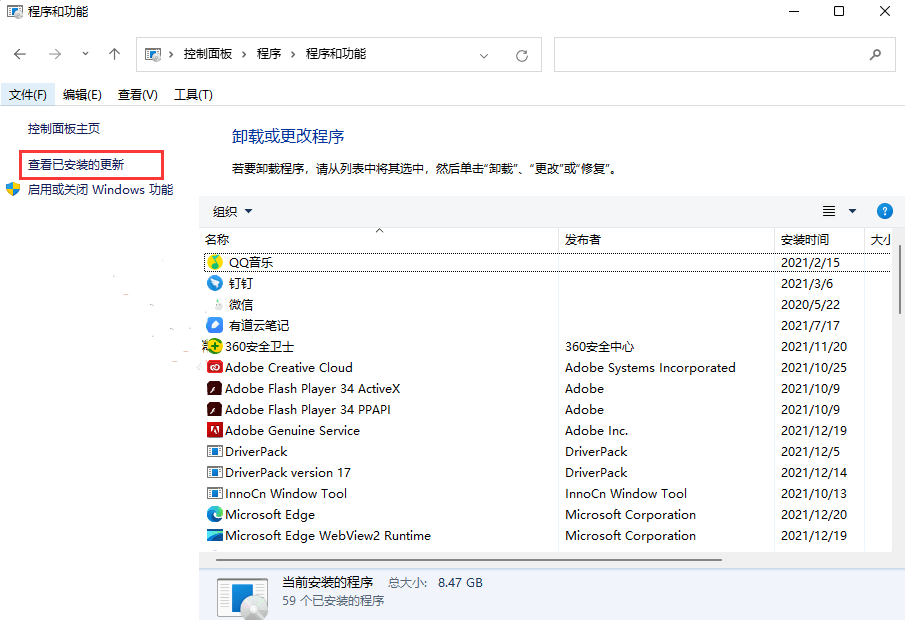Click the Adobe Genuine Service icon
This screenshot has height=620, width=905.
(215, 430)
